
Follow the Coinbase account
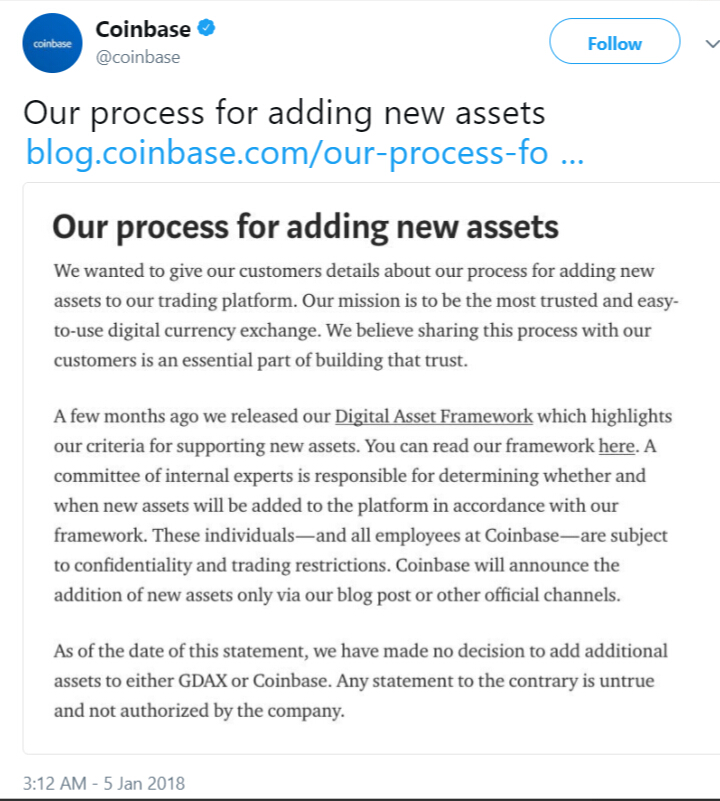pos(614,43)
